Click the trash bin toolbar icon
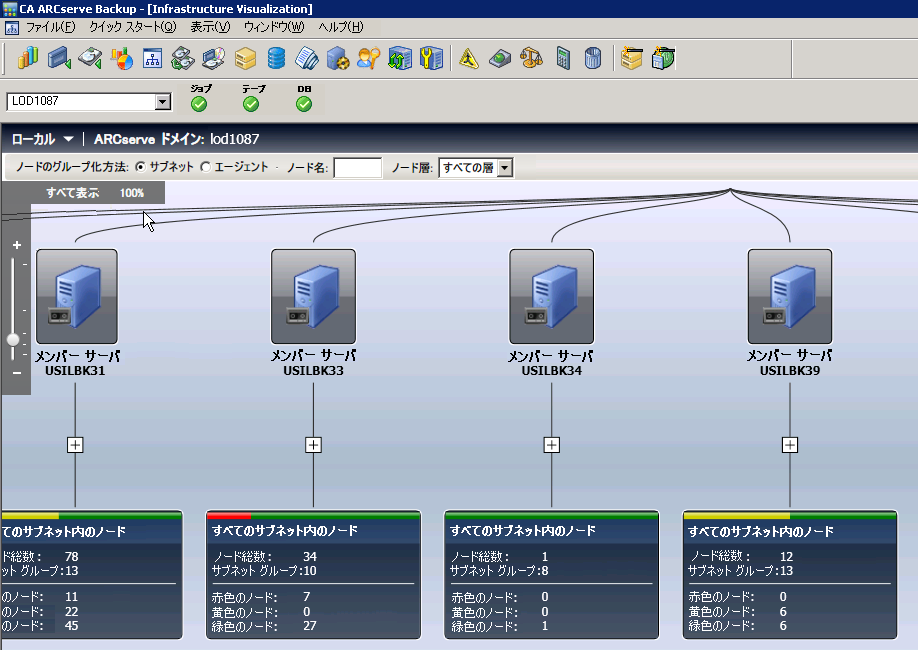This screenshot has height=650, width=918. [593, 58]
